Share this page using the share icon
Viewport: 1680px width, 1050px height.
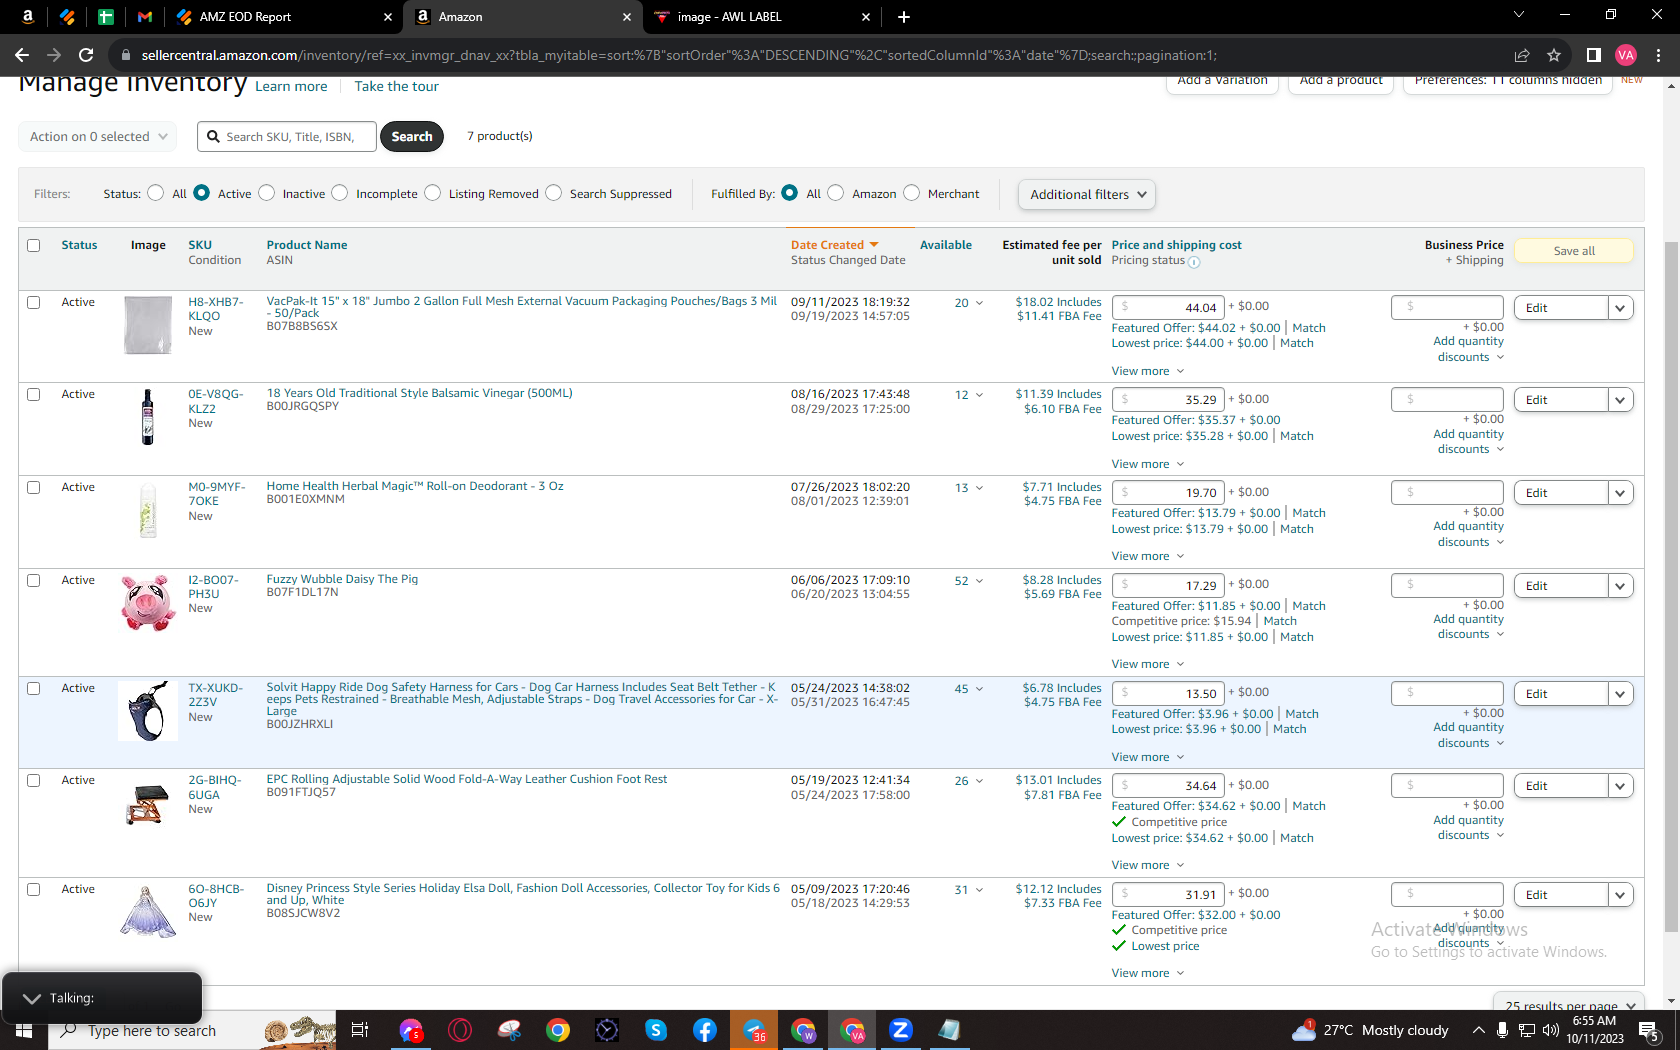[1522, 55]
